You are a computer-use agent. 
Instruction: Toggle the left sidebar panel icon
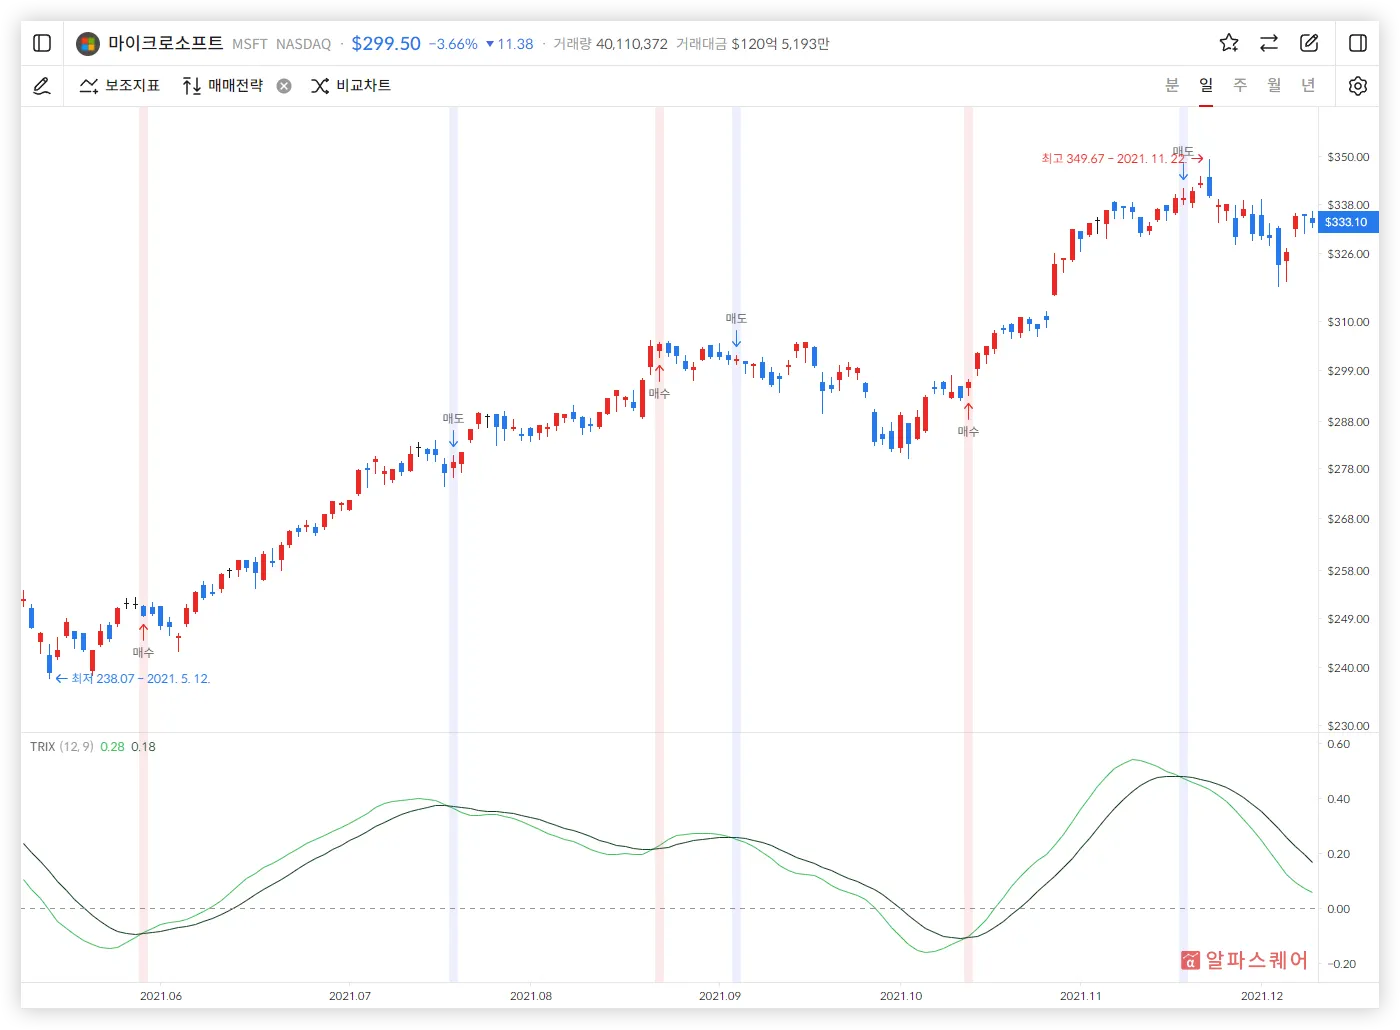(x=42, y=43)
